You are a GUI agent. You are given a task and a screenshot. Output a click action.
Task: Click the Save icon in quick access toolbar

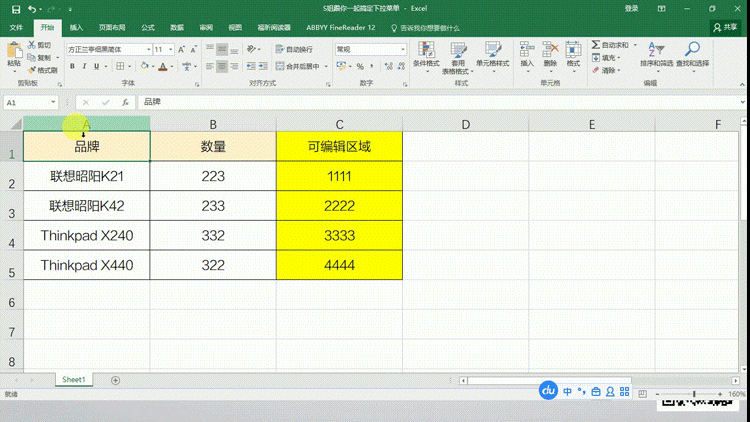pyautogui.click(x=16, y=9)
